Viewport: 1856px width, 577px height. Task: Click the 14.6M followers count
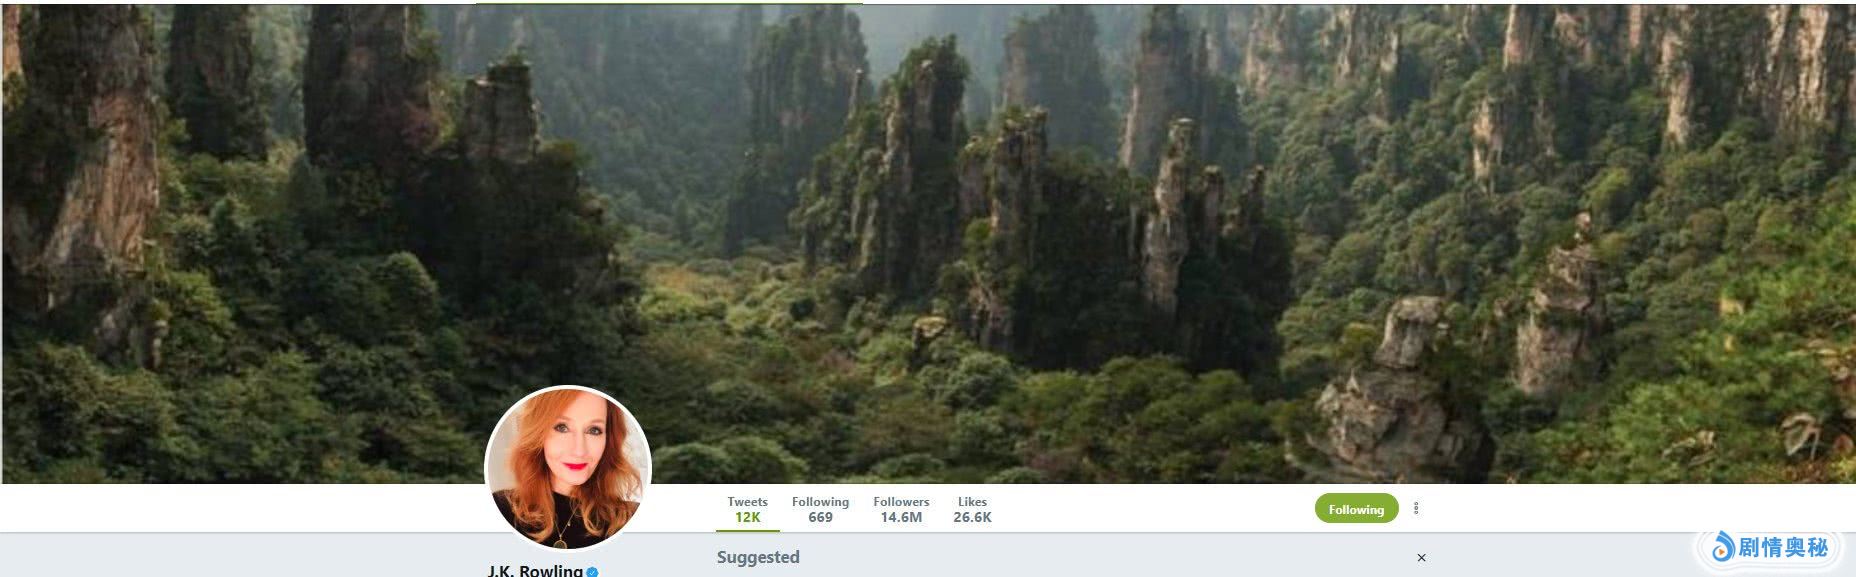point(901,518)
